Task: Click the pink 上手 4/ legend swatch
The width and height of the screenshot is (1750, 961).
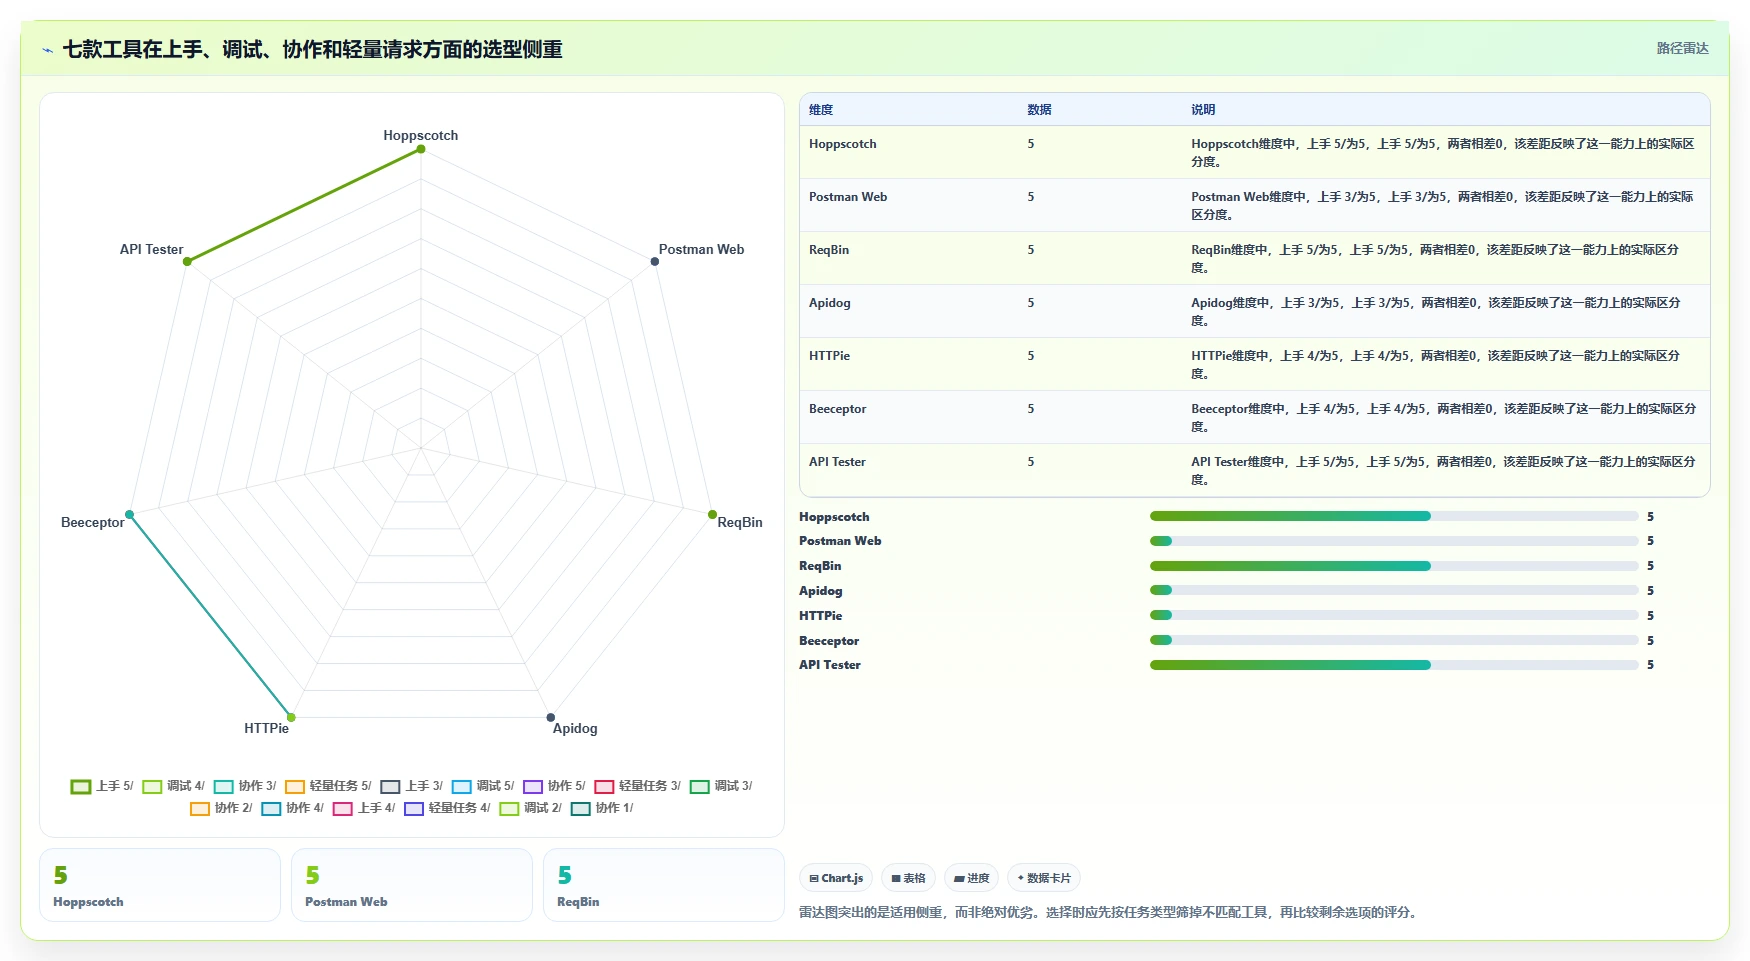Action: pos(343,808)
